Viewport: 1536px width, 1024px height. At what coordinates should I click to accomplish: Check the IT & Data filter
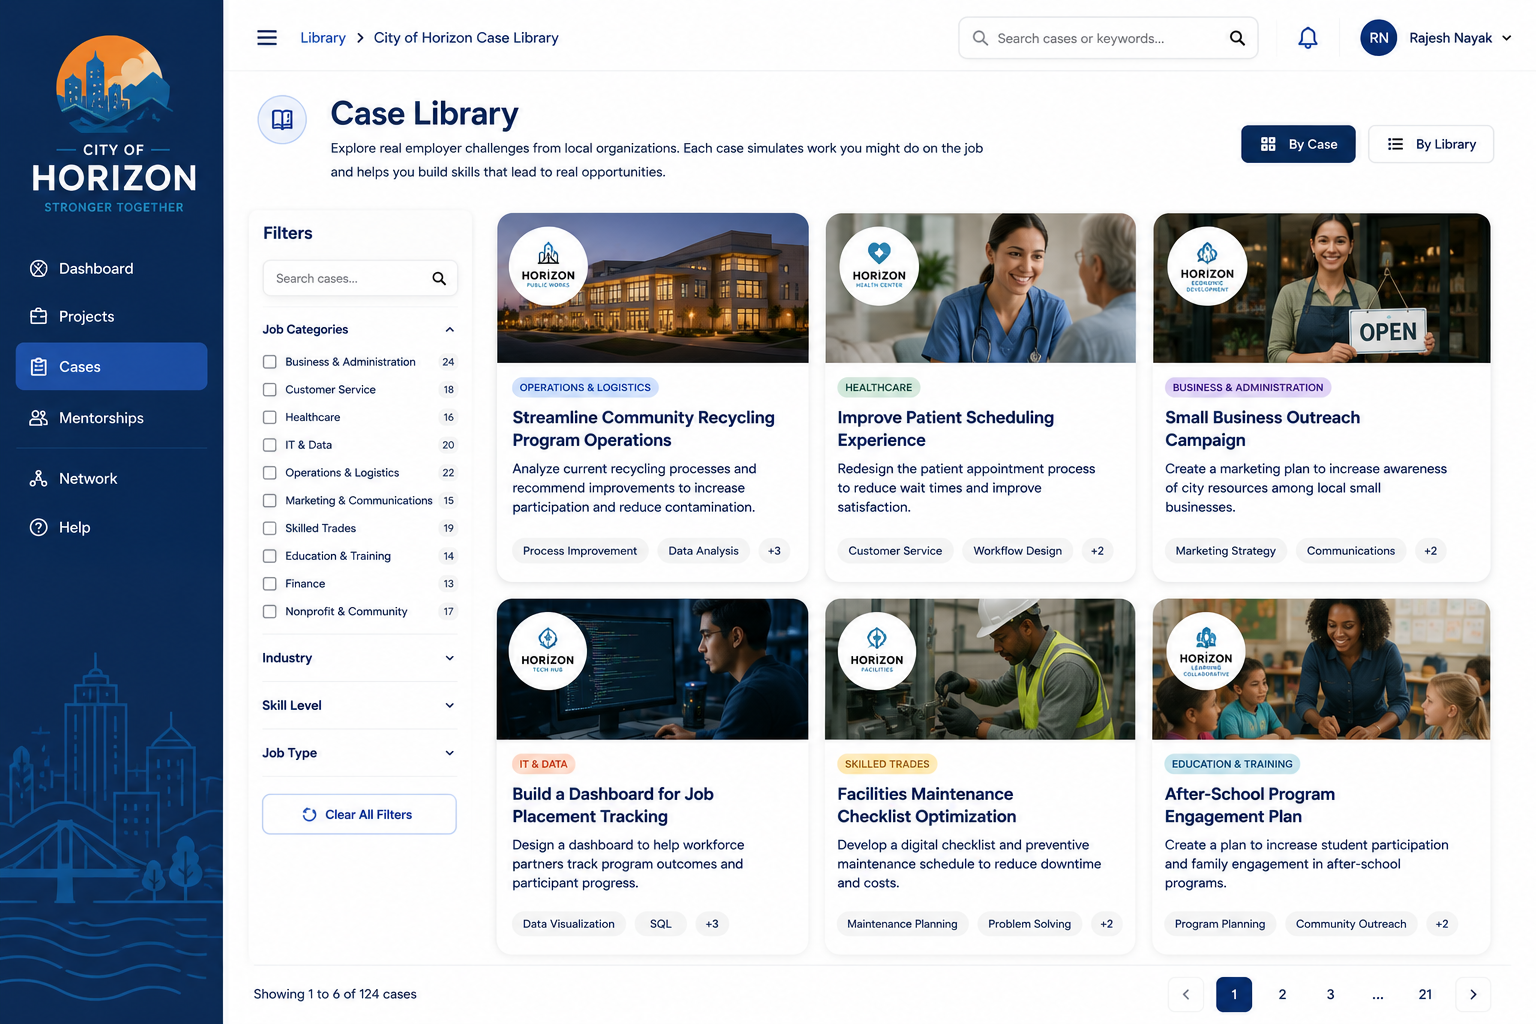269,445
